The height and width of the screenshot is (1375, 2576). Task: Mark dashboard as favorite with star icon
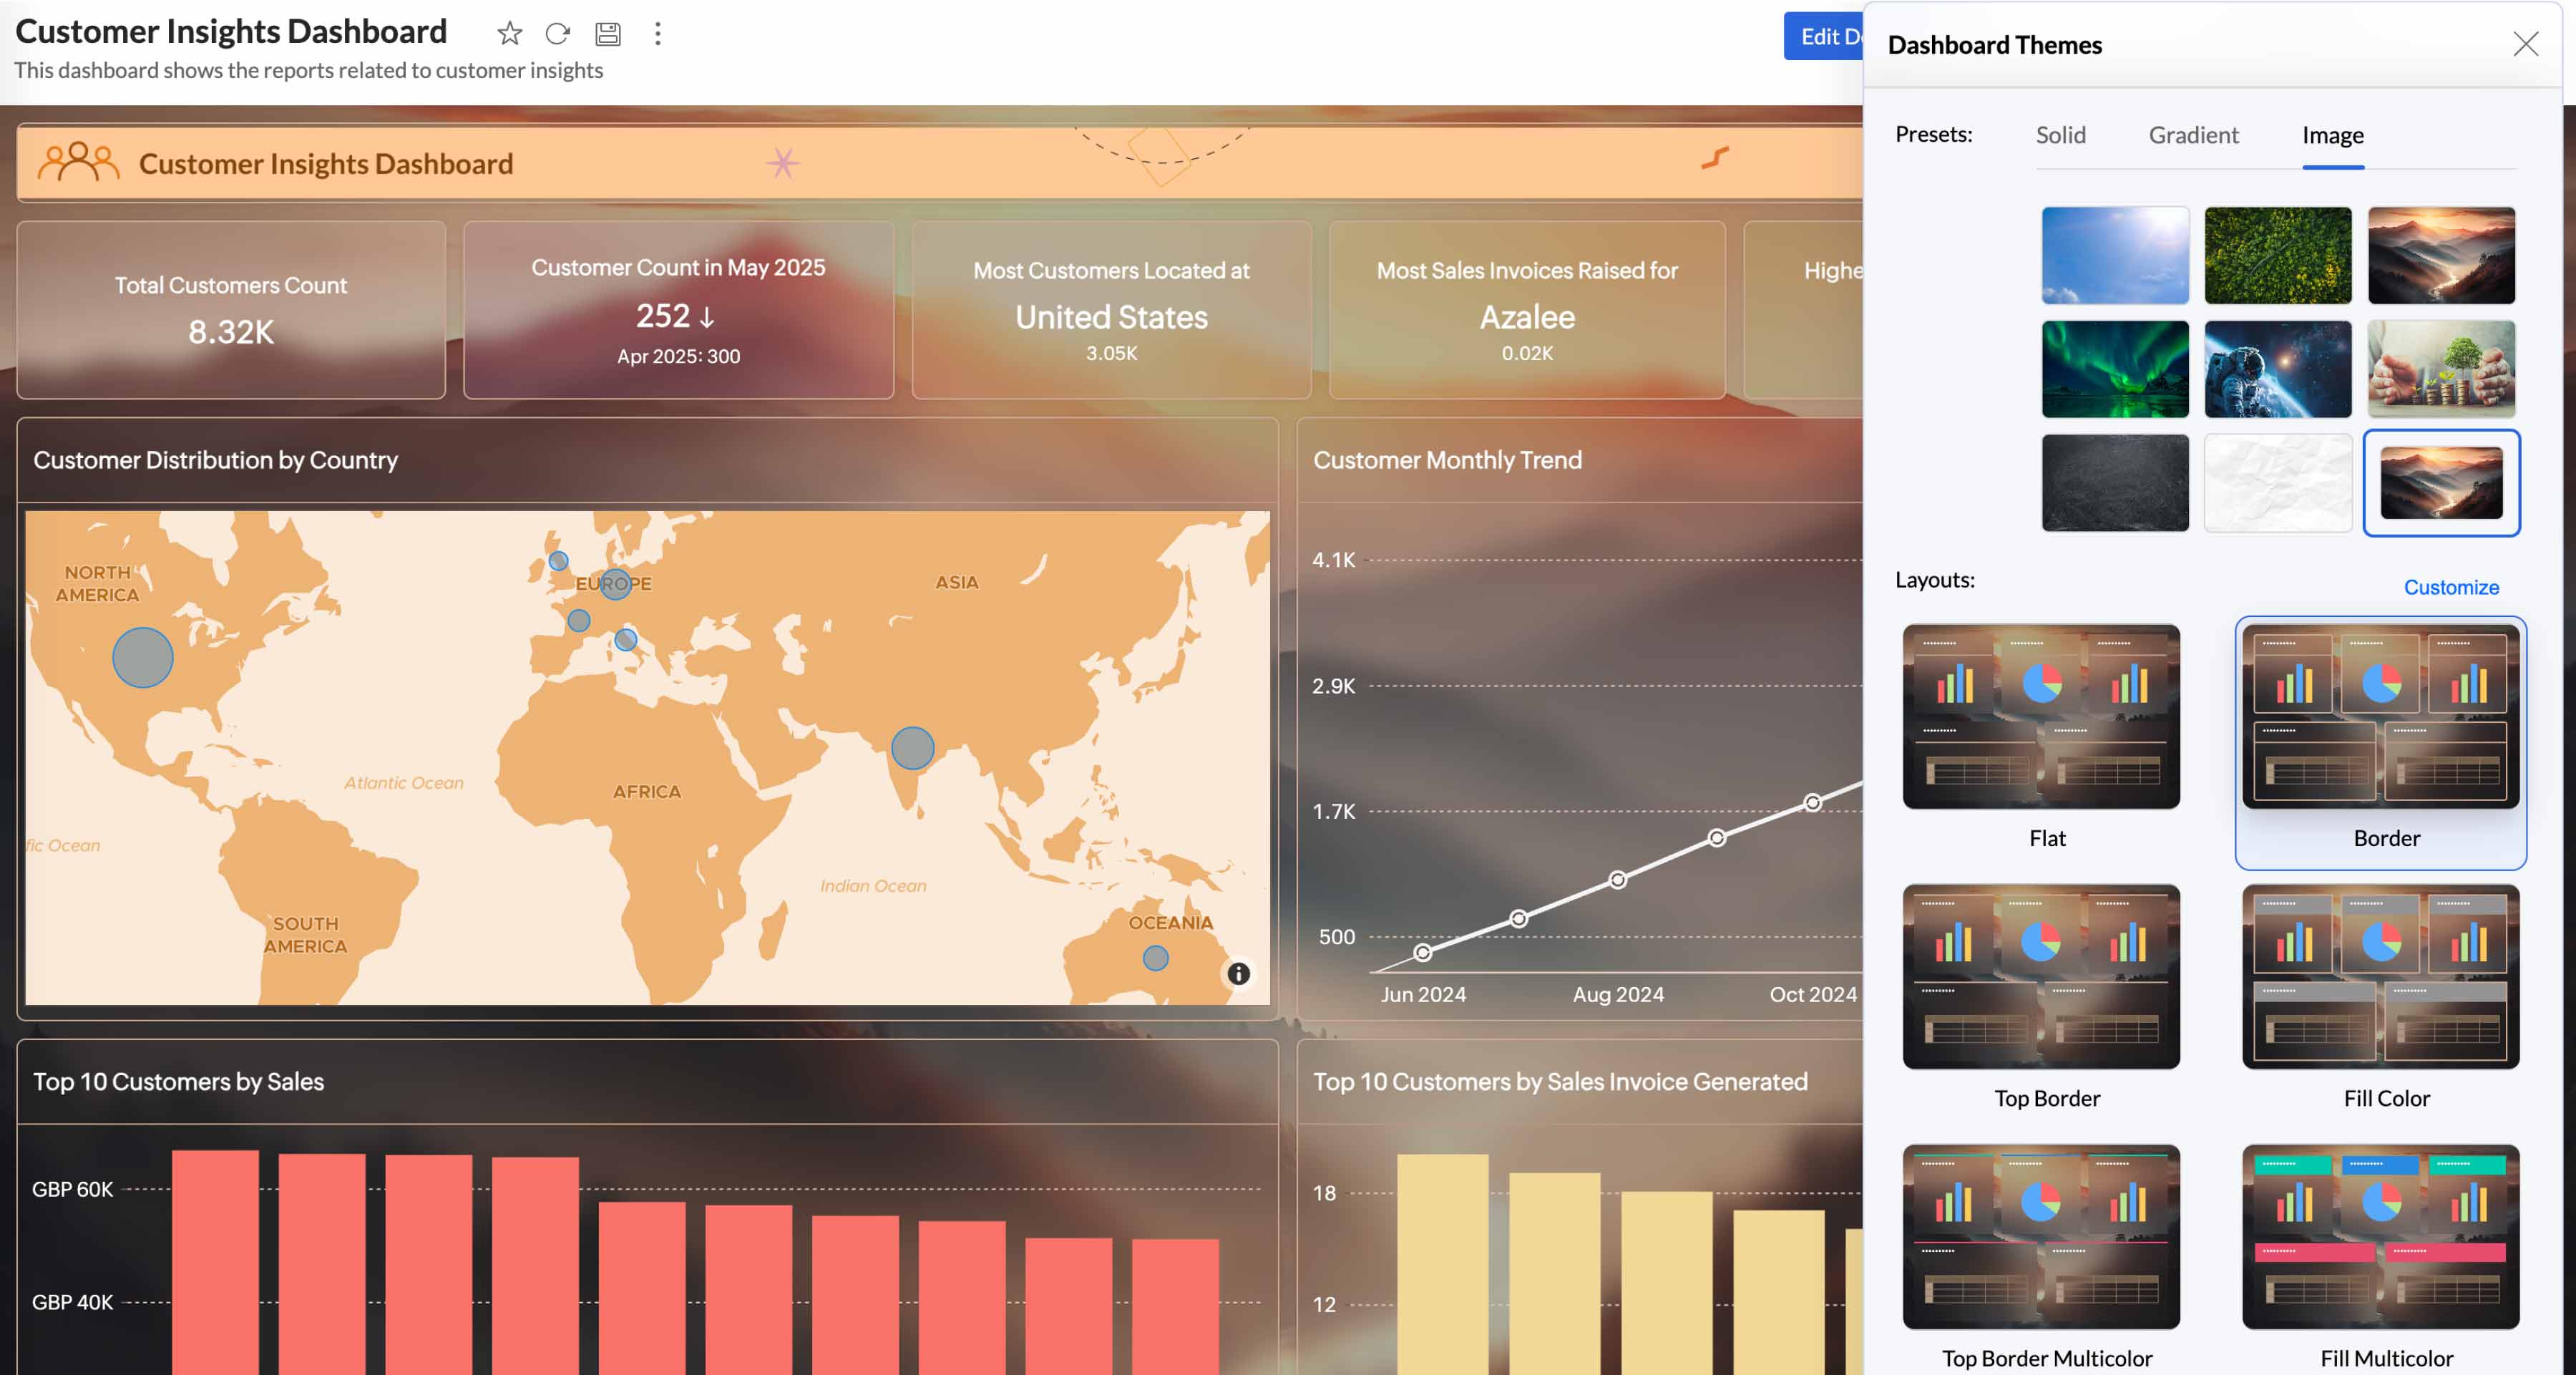[509, 34]
